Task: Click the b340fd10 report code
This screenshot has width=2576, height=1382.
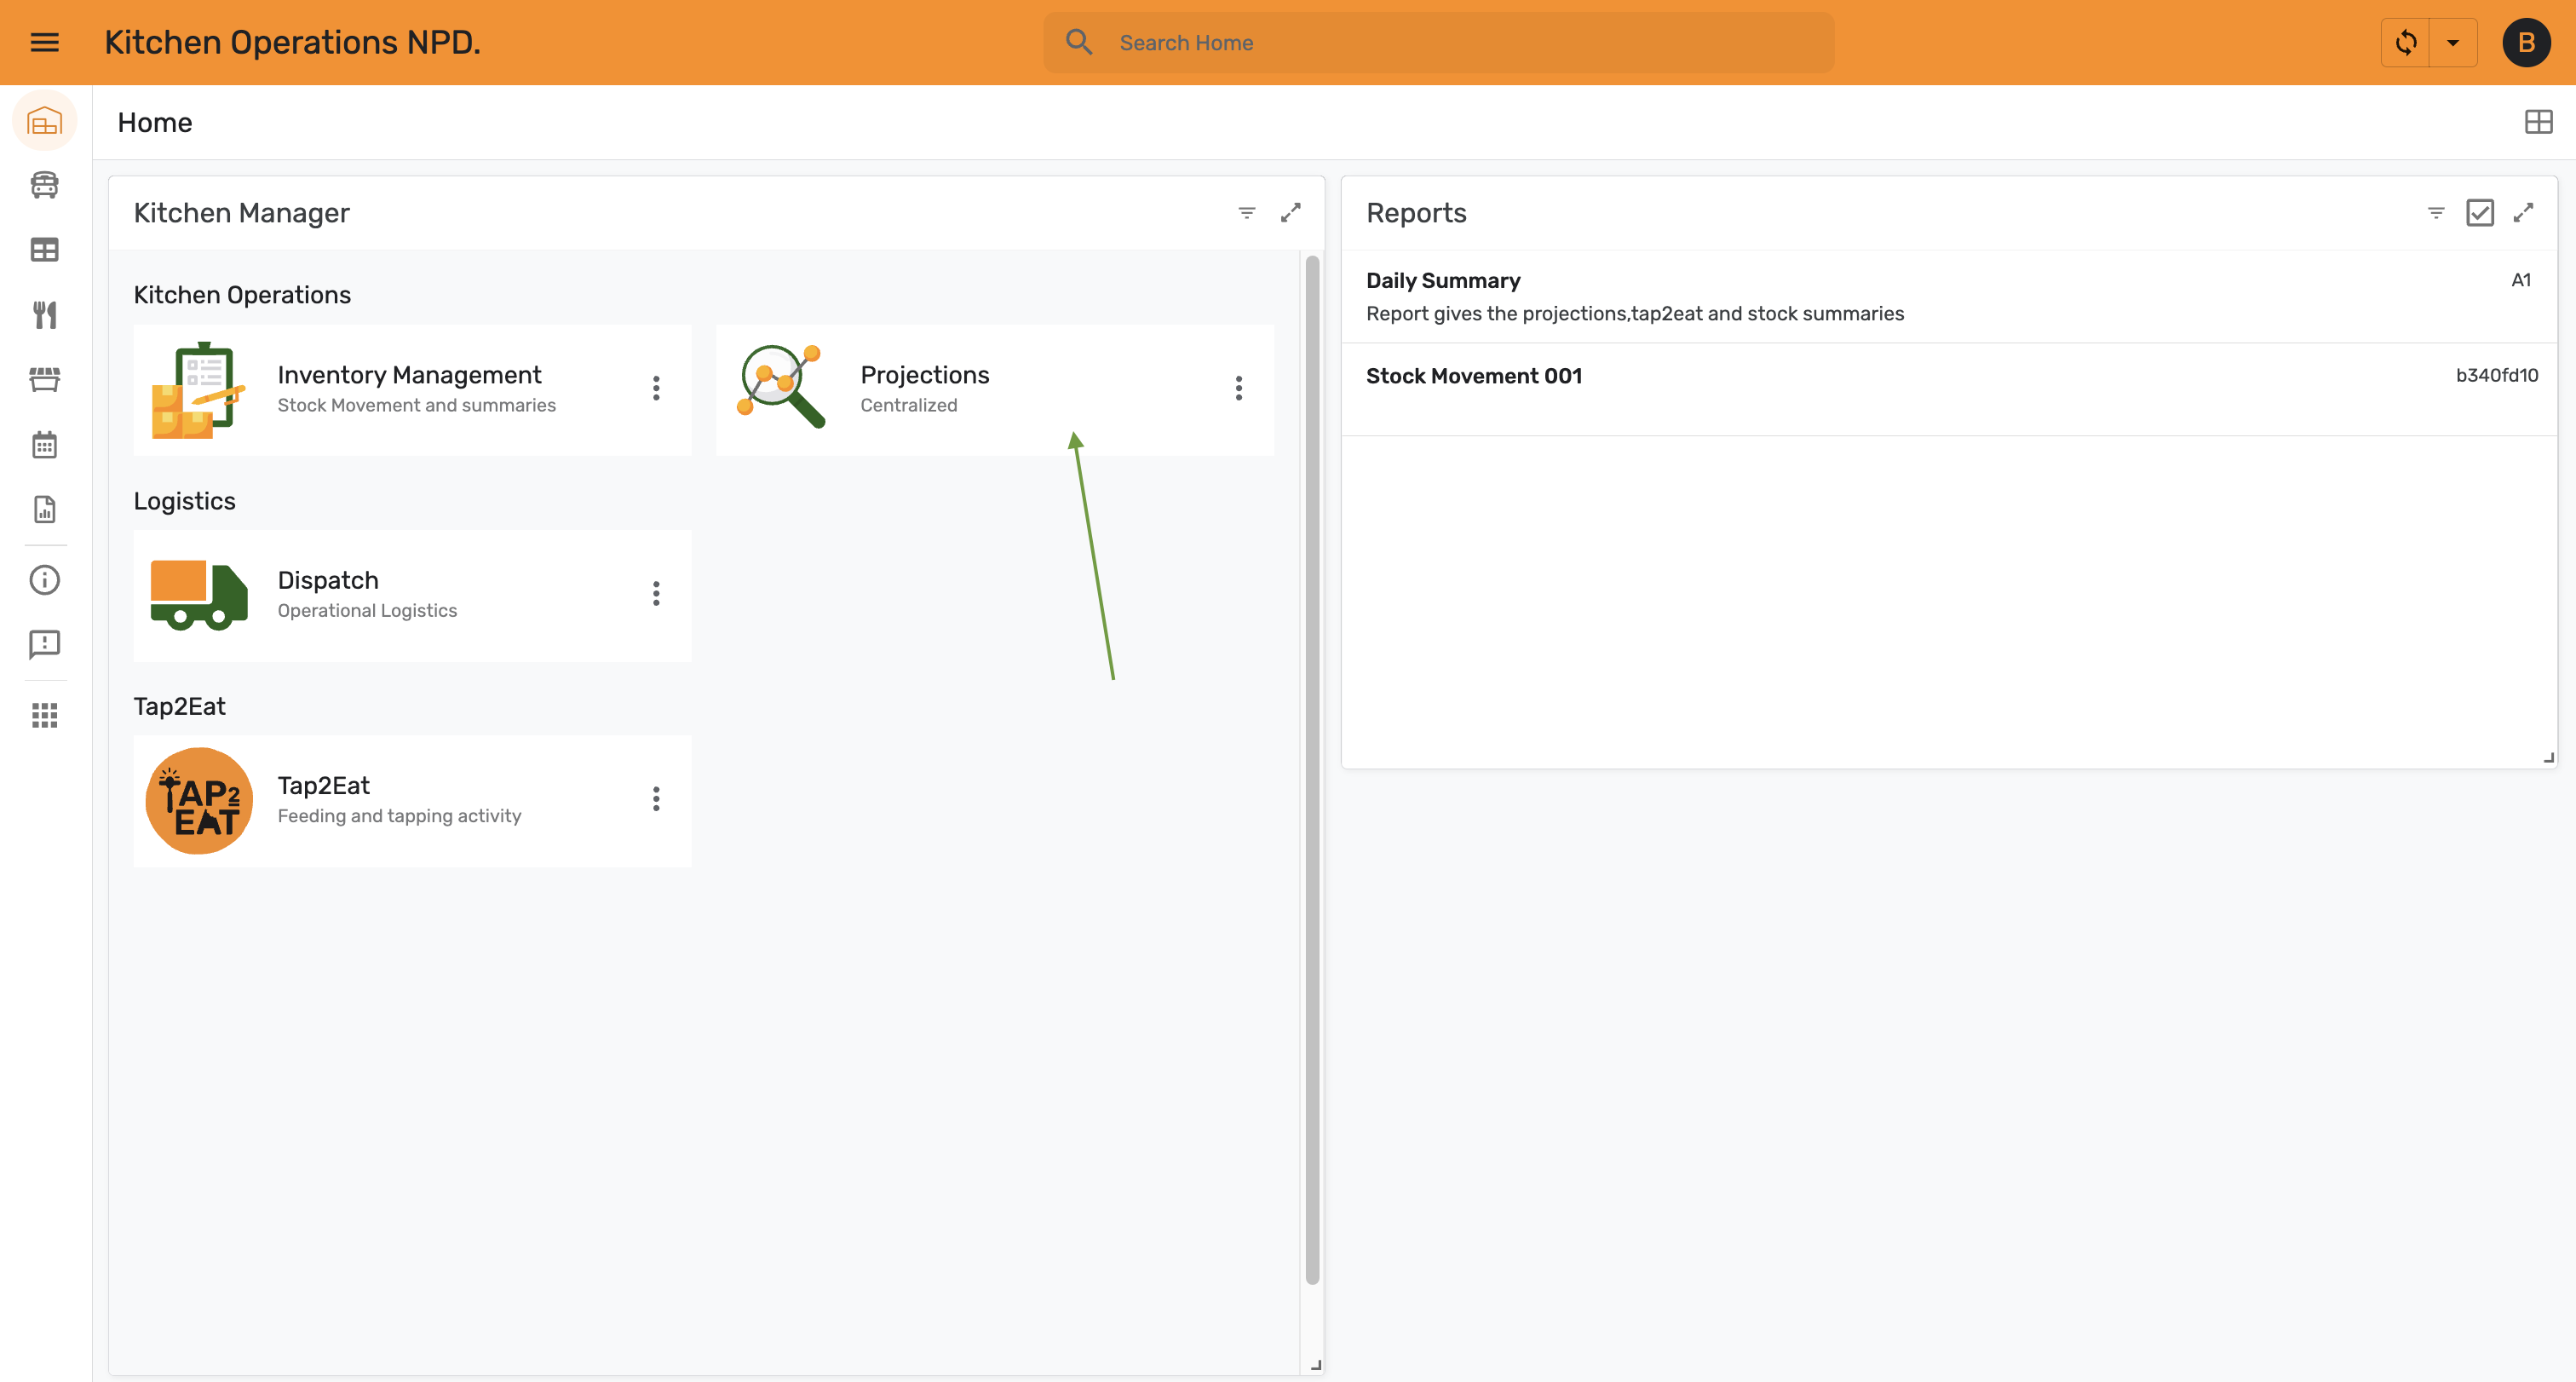Action: (x=2496, y=376)
